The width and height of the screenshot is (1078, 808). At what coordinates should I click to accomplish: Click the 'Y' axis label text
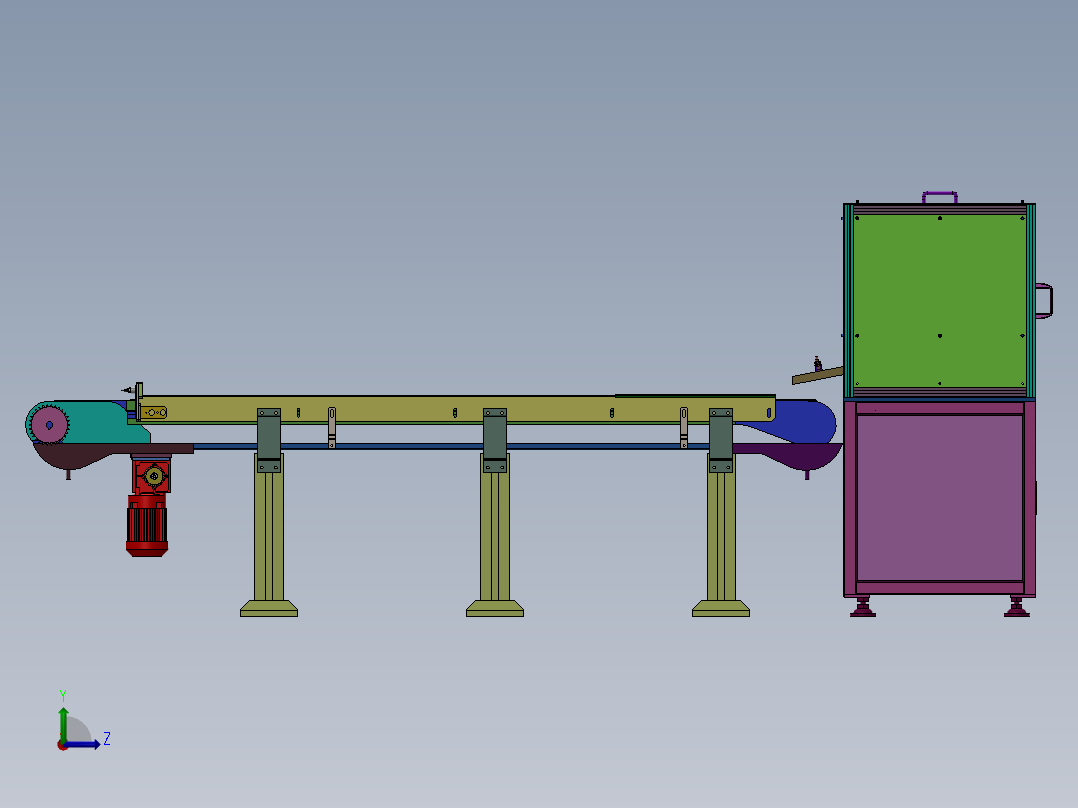(x=63, y=695)
